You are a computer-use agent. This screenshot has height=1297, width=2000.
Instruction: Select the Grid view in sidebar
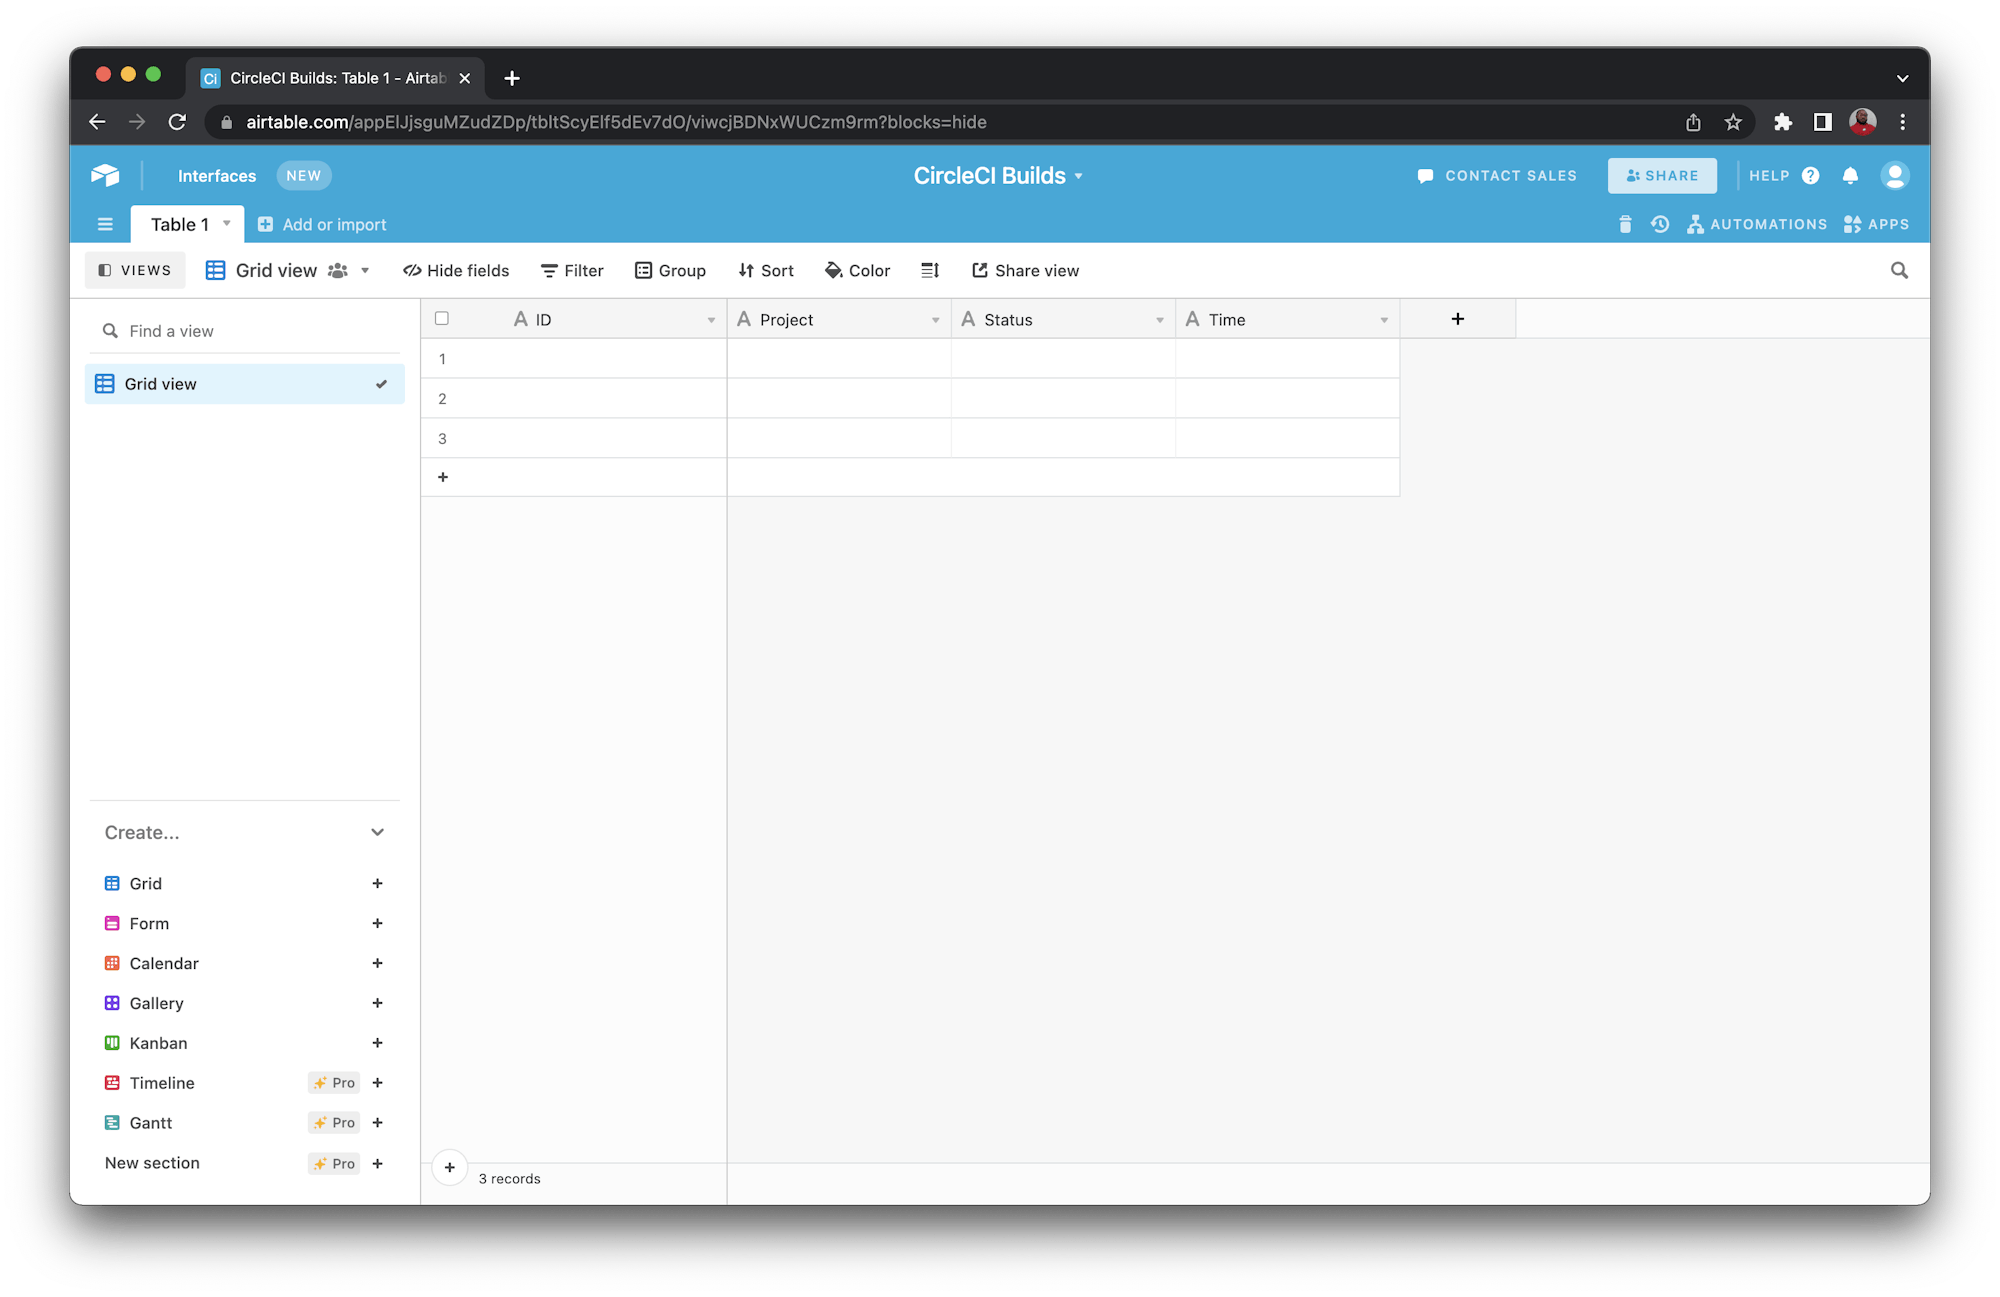point(160,383)
